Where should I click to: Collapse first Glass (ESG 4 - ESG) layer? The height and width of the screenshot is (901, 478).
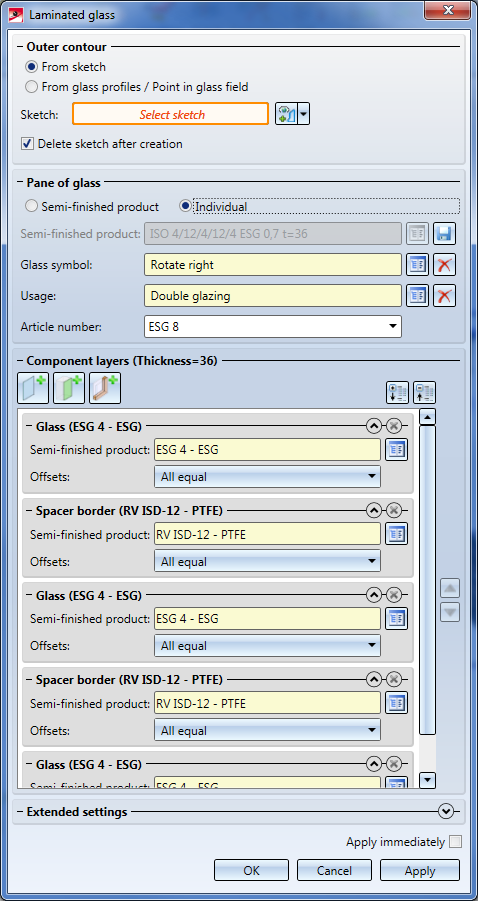(x=30, y=426)
